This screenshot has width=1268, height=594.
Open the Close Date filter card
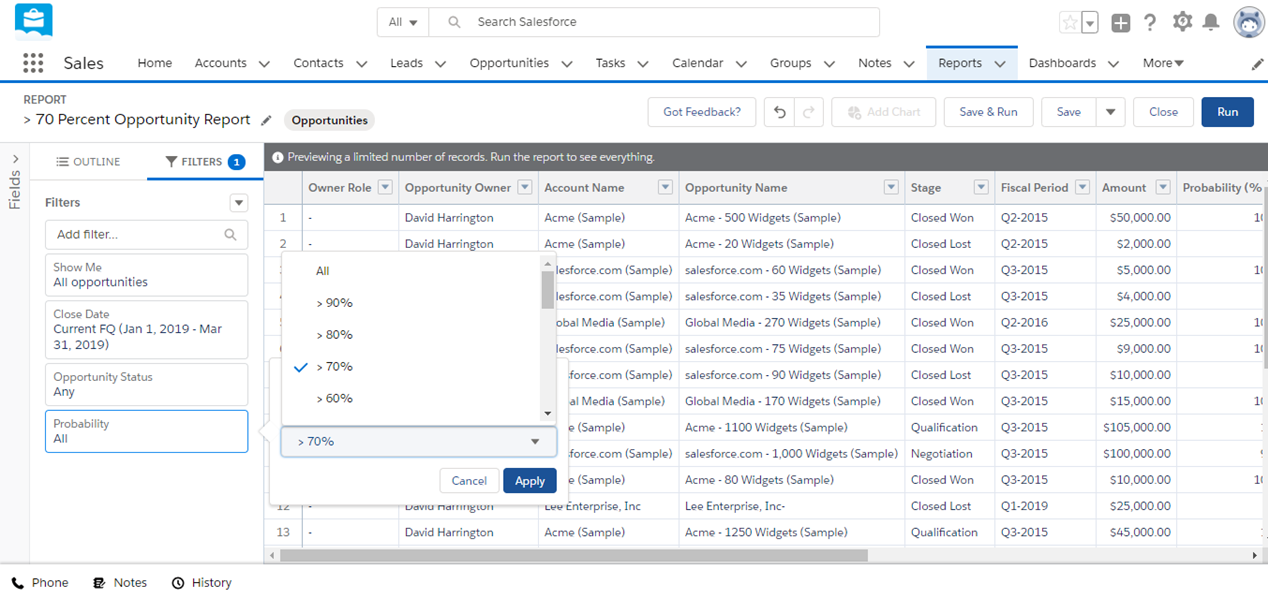146,329
